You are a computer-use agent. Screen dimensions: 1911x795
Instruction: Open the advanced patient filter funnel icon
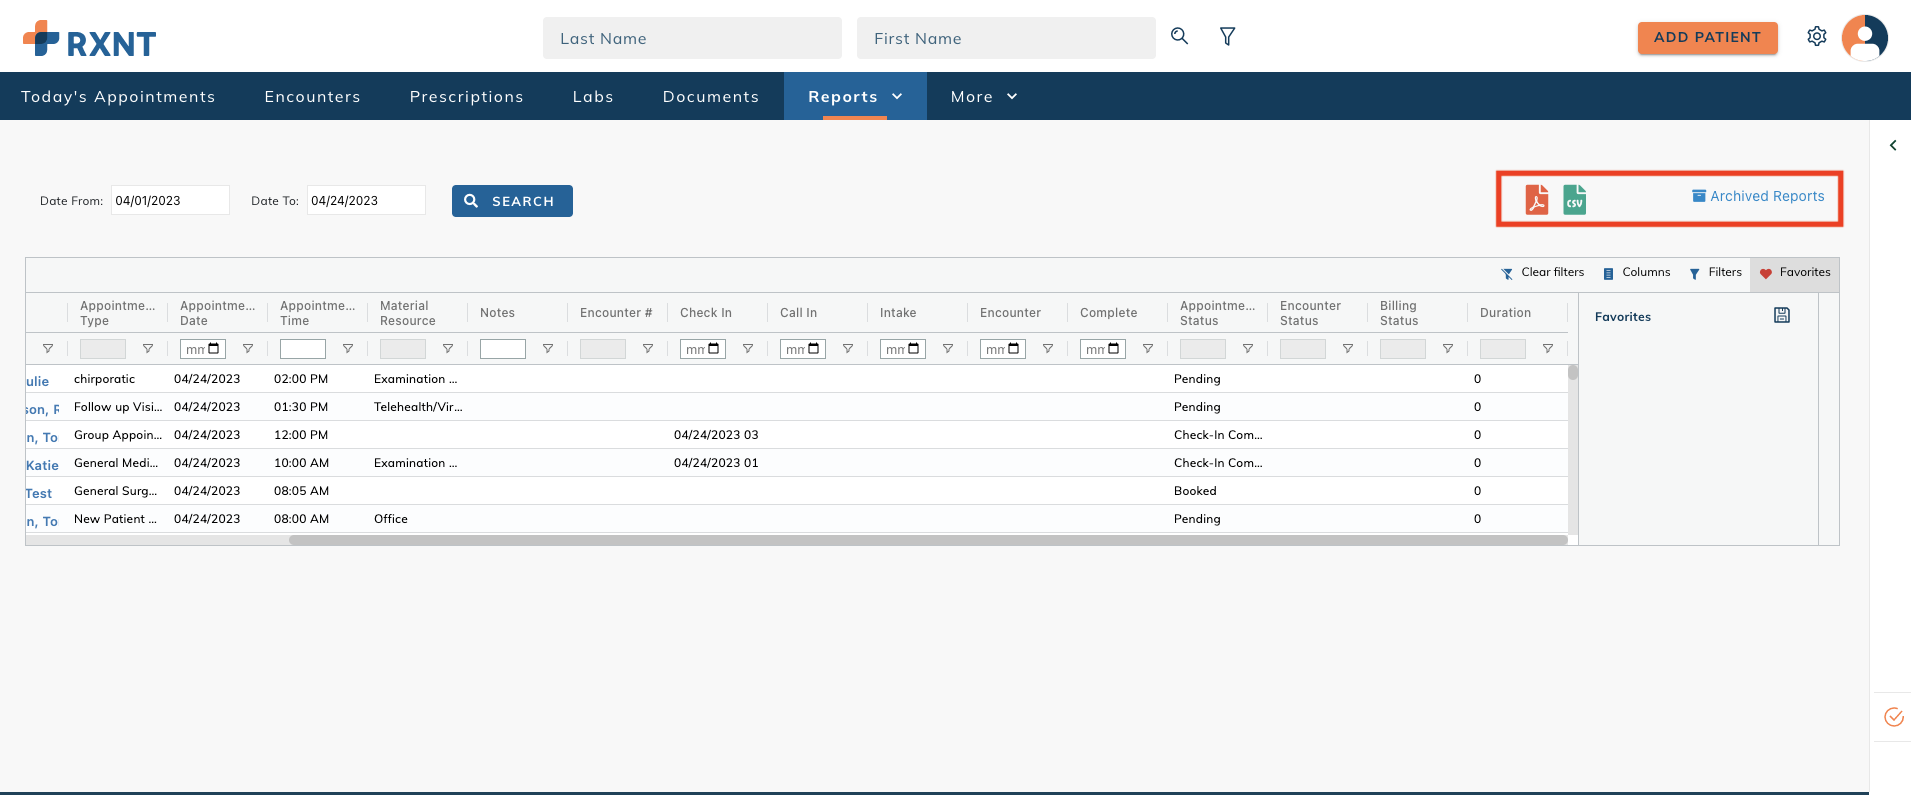(1228, 36)
